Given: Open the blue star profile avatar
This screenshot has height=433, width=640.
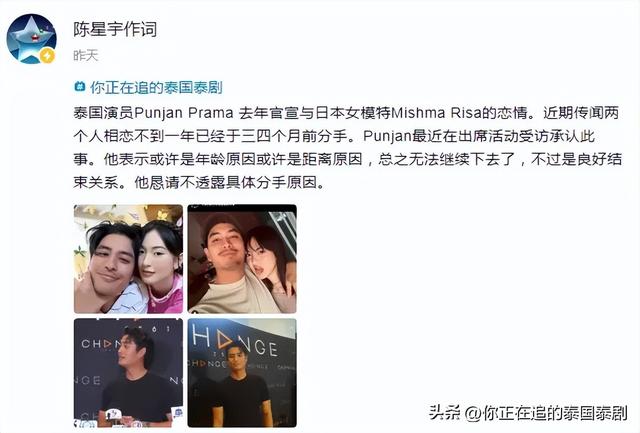Looking at the screenshot, I should tap(31, 38).
